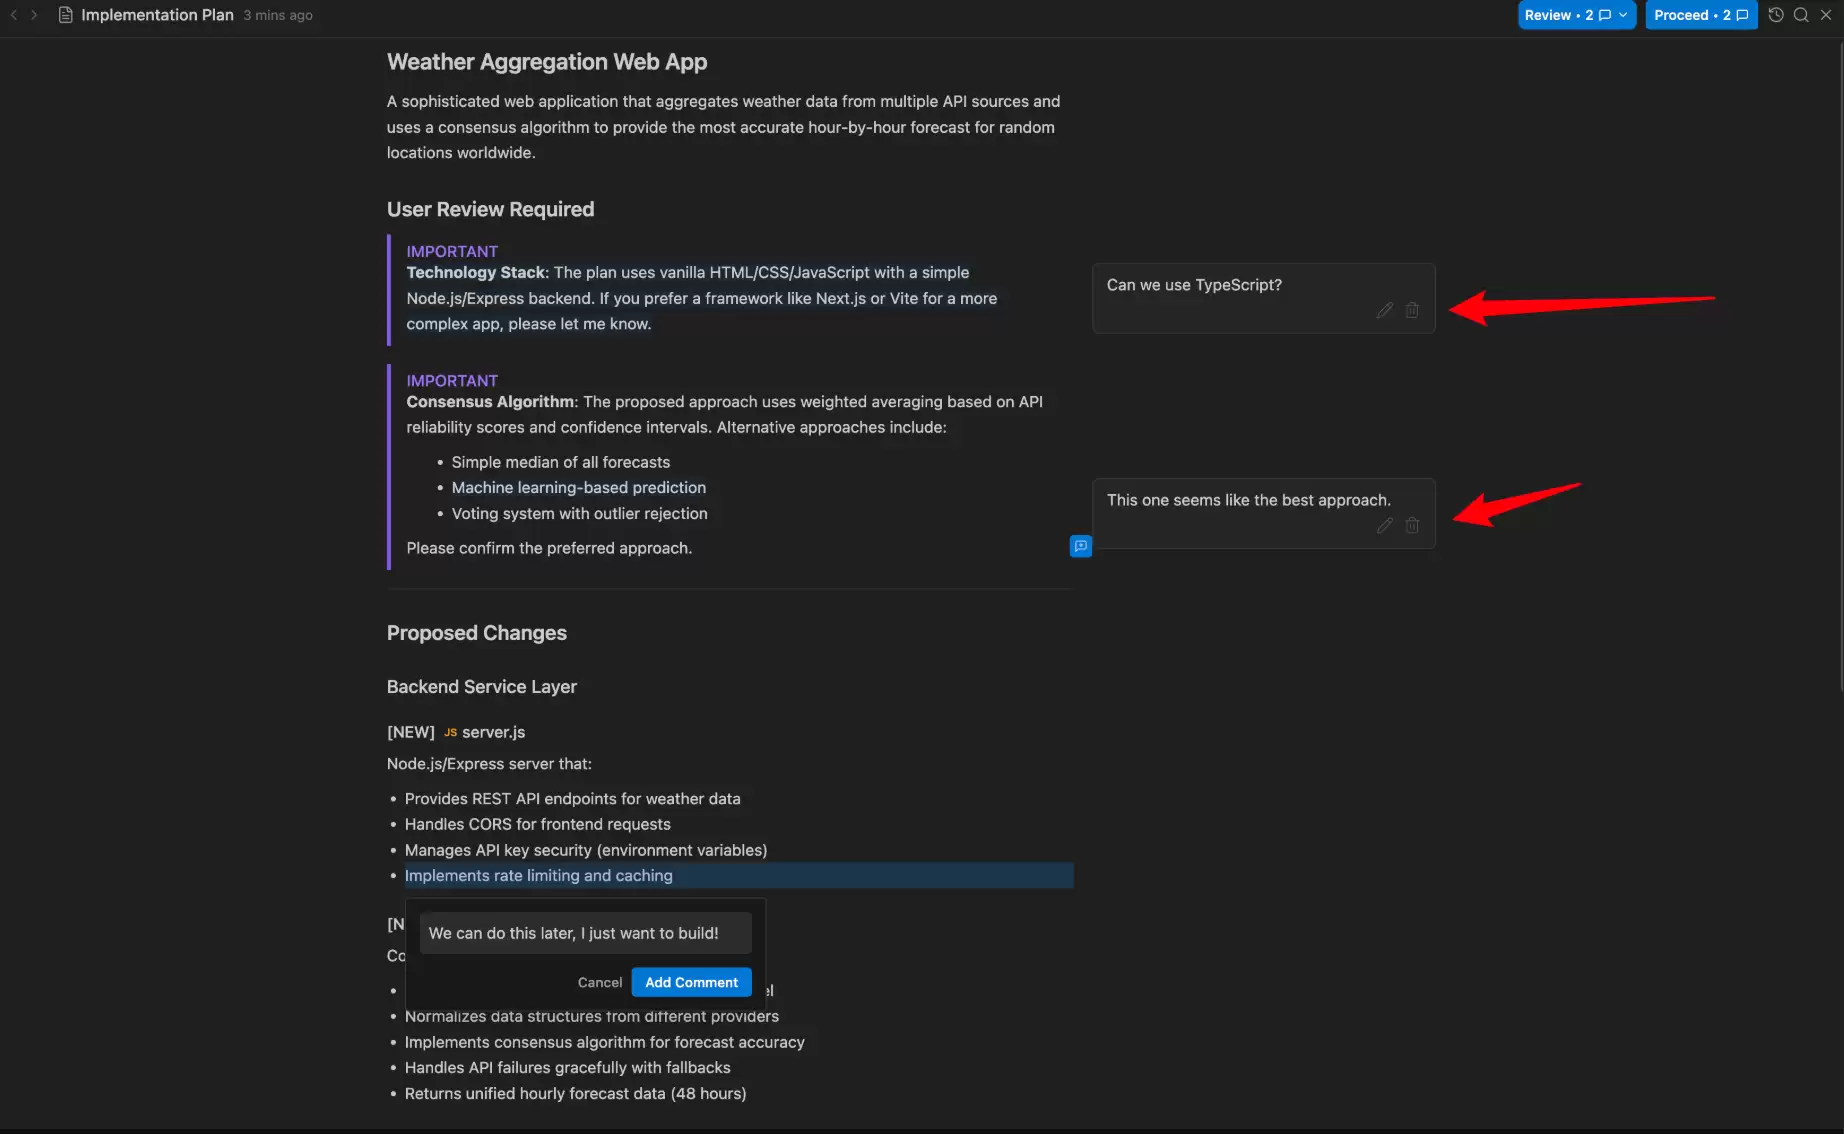Cancel the new comment popup
The width and height of the screenshot is (1844, 1134).
599,982
